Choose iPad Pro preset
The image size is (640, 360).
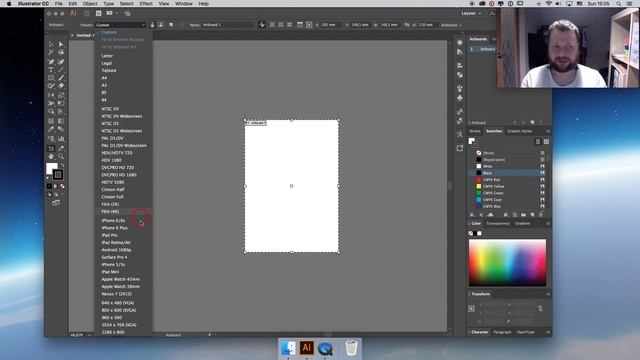(x=109, y=236)
